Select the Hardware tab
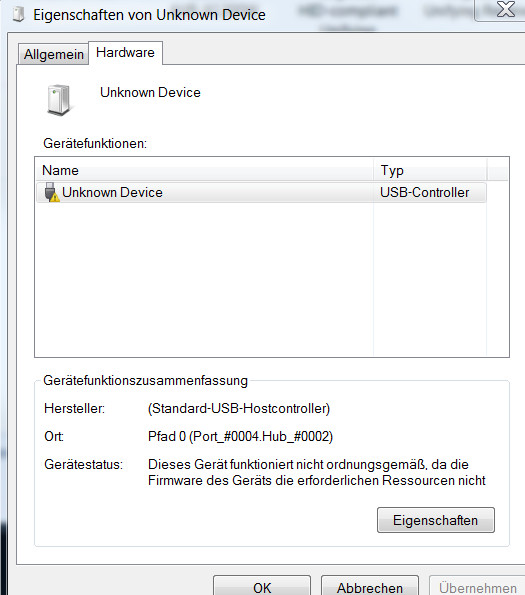The width and height of the screenshot is (525, 595). click(x=126, y=52)
